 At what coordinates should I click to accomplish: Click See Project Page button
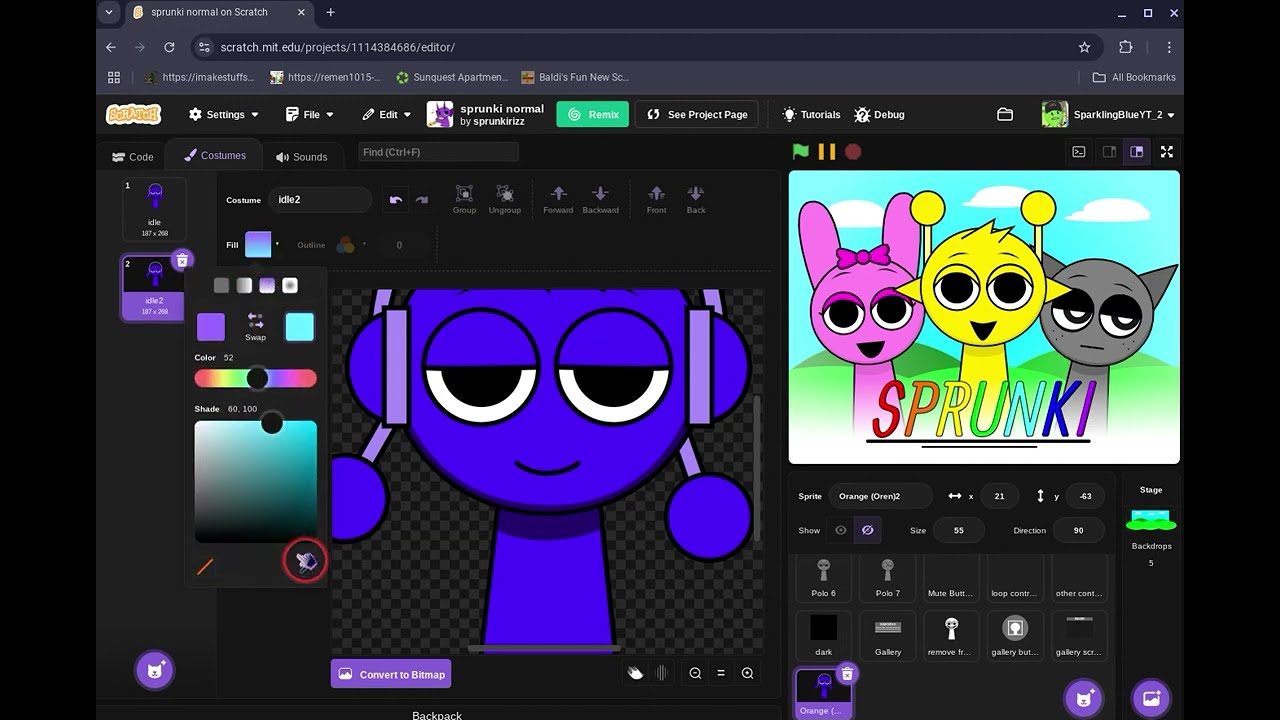pos(697,115)
